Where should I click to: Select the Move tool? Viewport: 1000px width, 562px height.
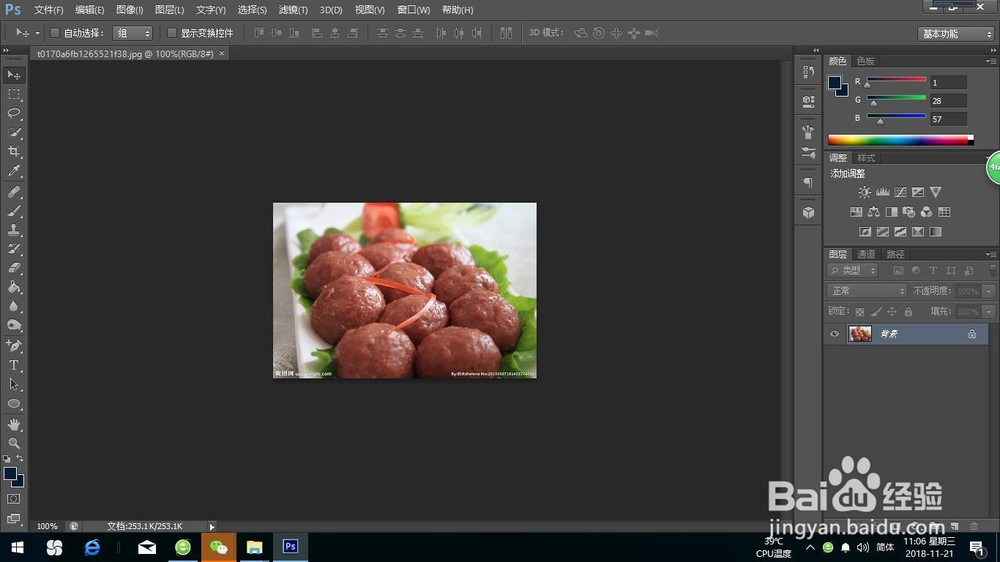(13, 75)
